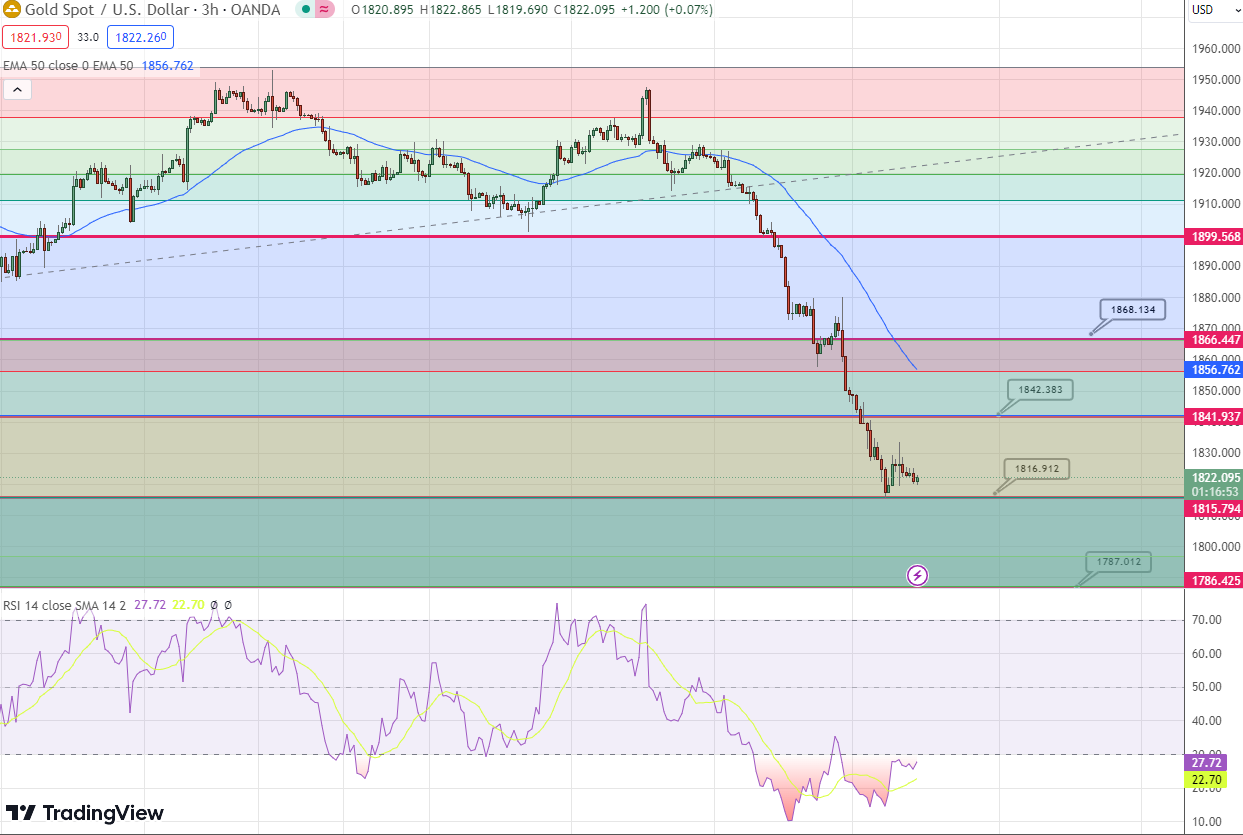Click the green market status dot
1243x835 pixels.
click(307, 10)
